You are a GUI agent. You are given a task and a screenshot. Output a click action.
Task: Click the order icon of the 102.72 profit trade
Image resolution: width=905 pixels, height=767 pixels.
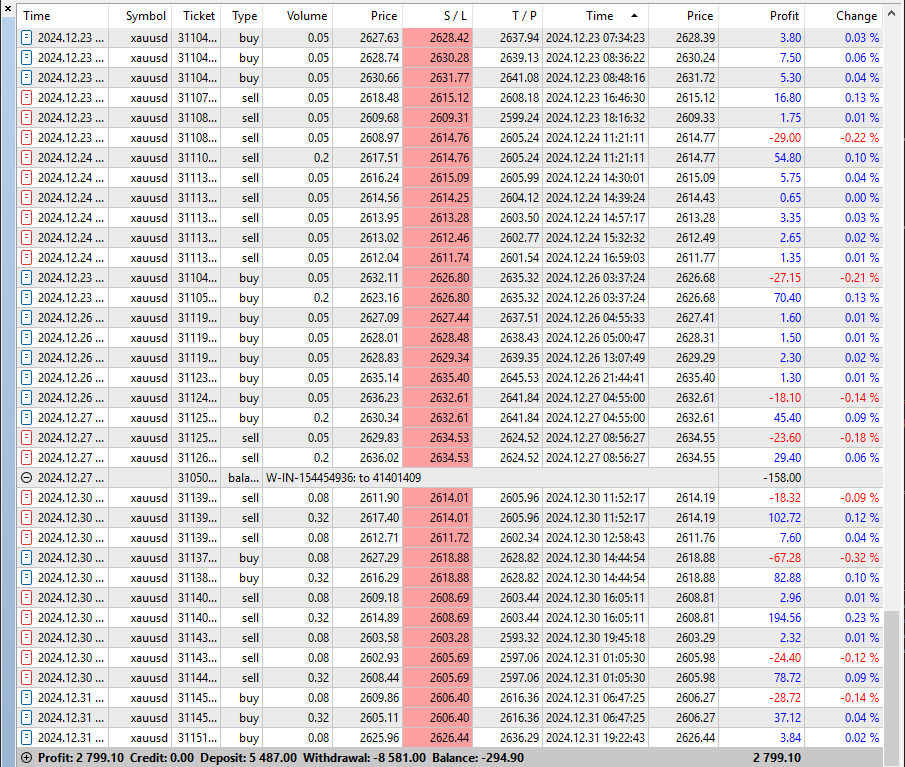[x=27, y=518]
